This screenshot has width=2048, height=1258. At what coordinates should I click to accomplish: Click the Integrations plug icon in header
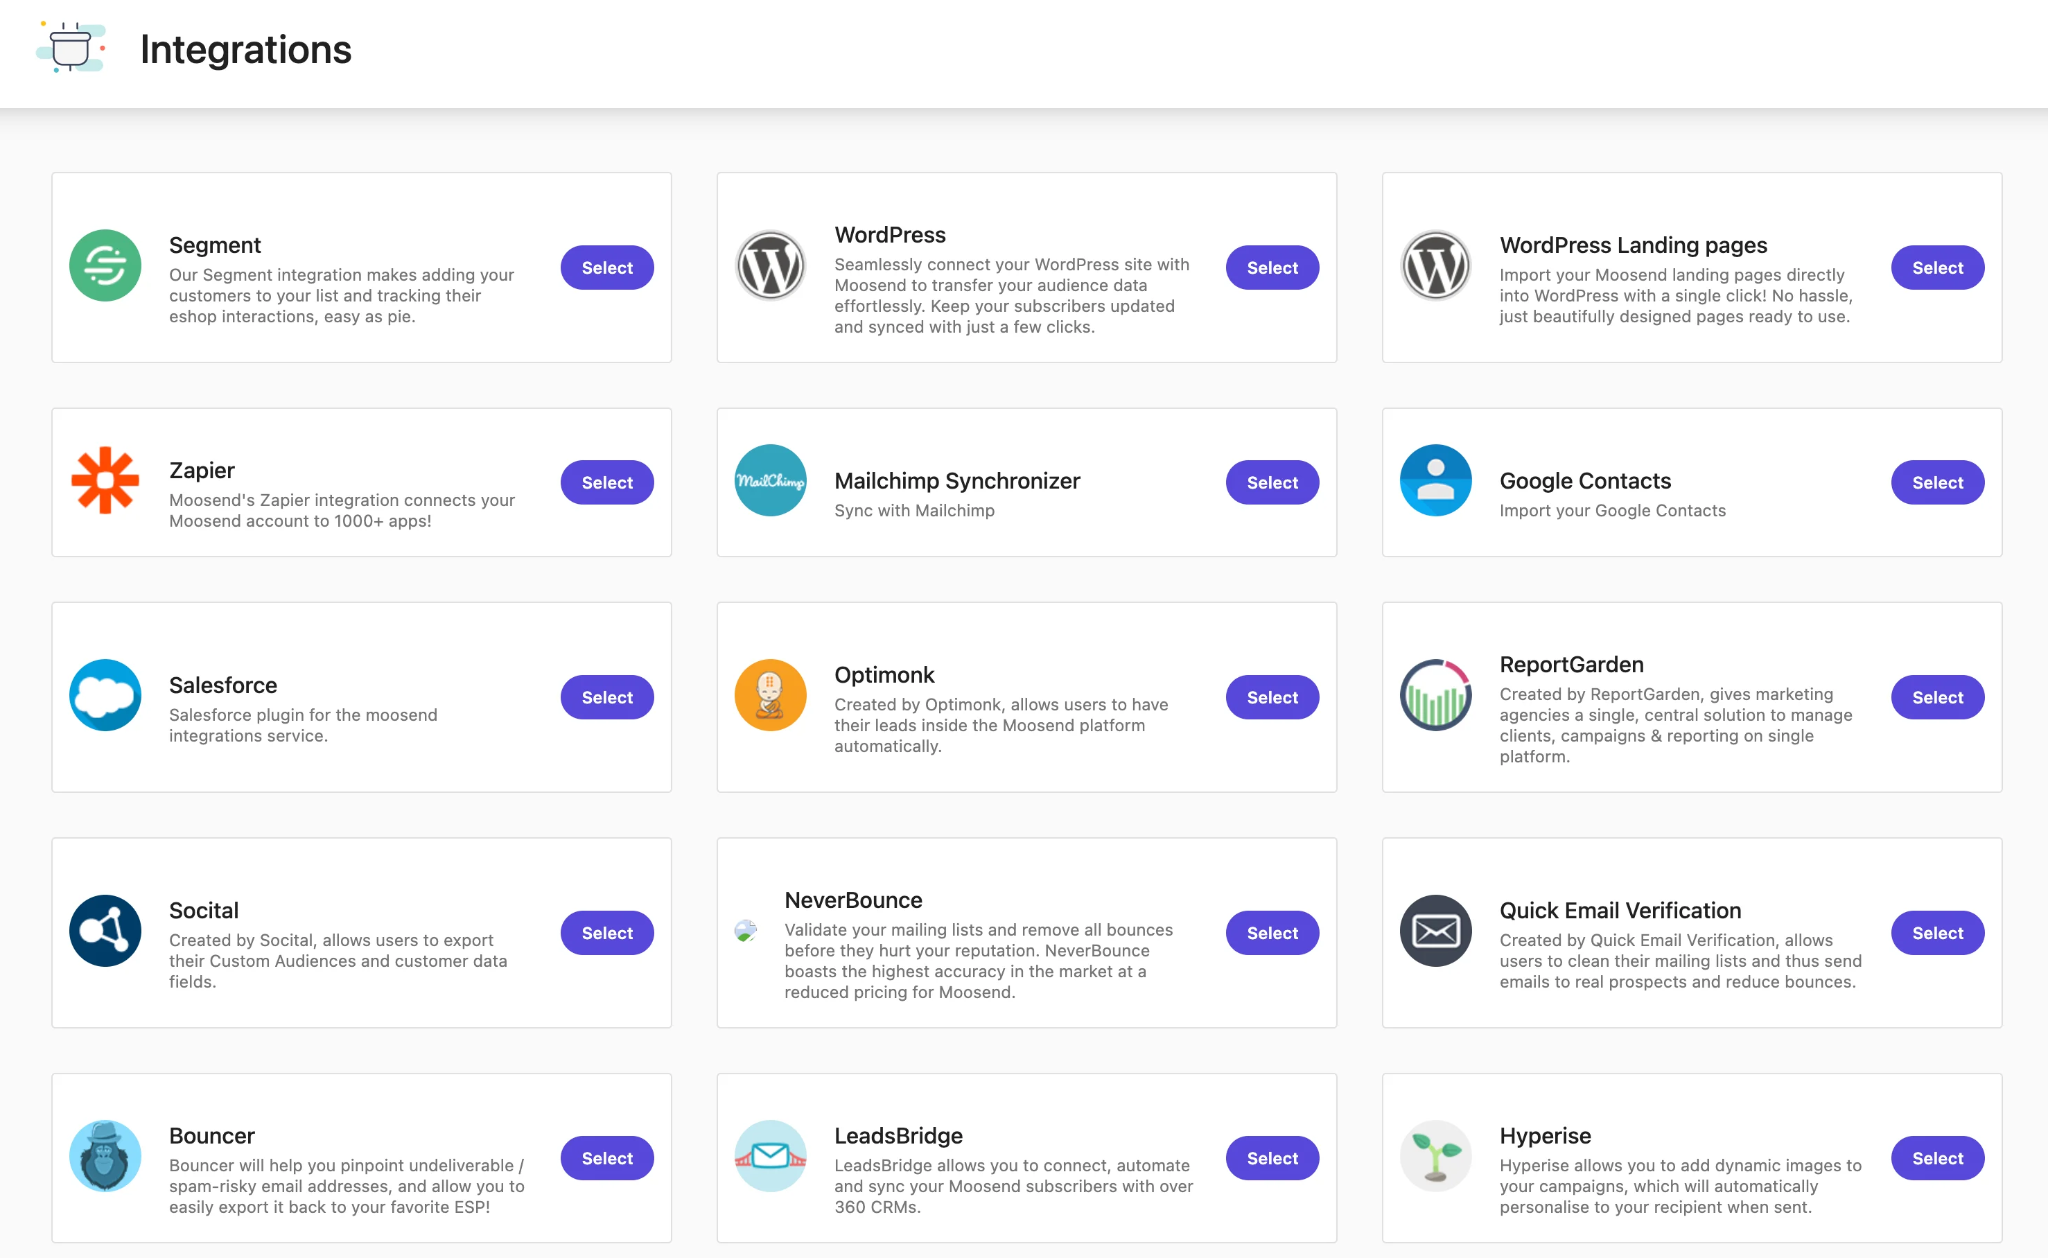pyautogui.click(x=71, y=48)
